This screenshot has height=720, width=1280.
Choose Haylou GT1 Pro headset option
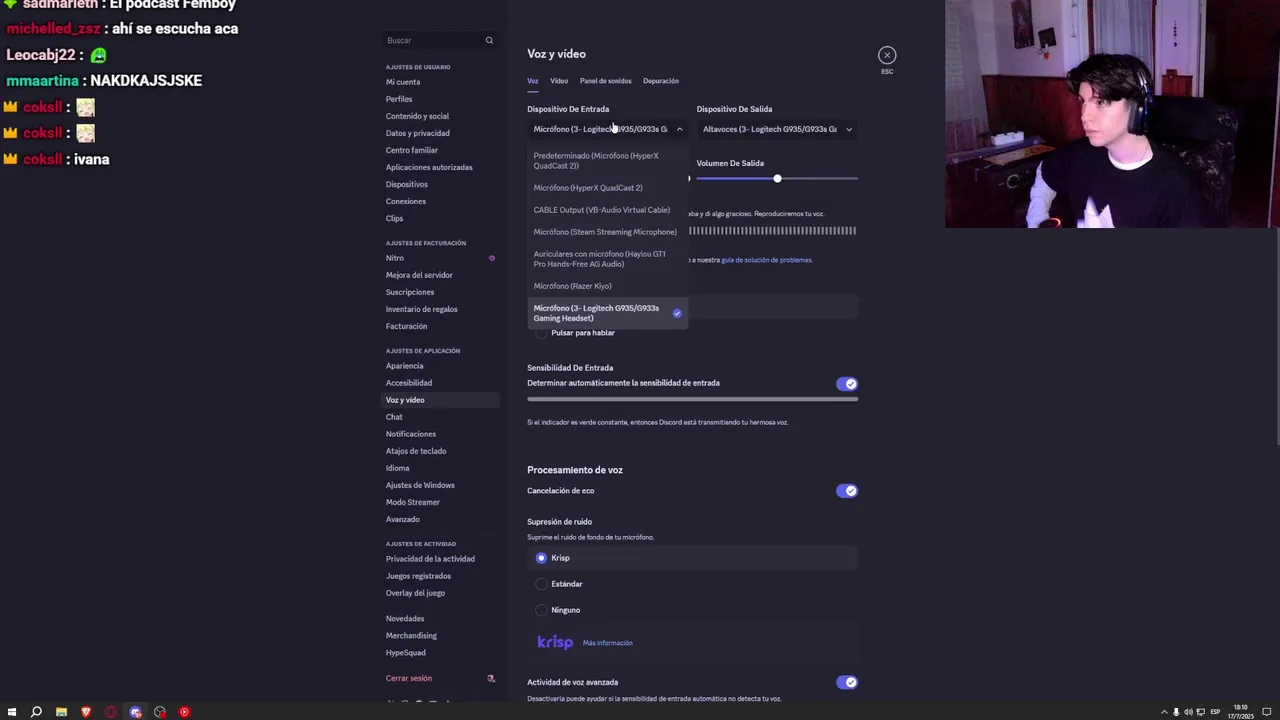(x=608, y=259)
